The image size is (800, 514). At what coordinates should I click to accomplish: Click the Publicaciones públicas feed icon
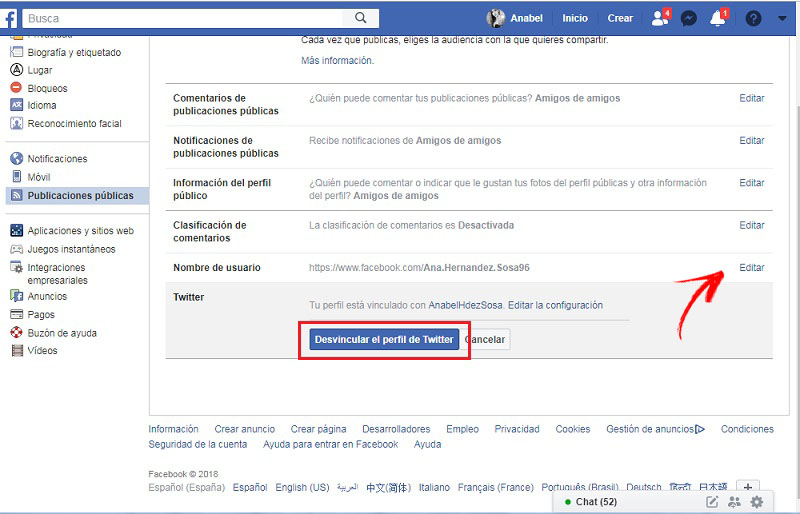(x=17, y=195)
